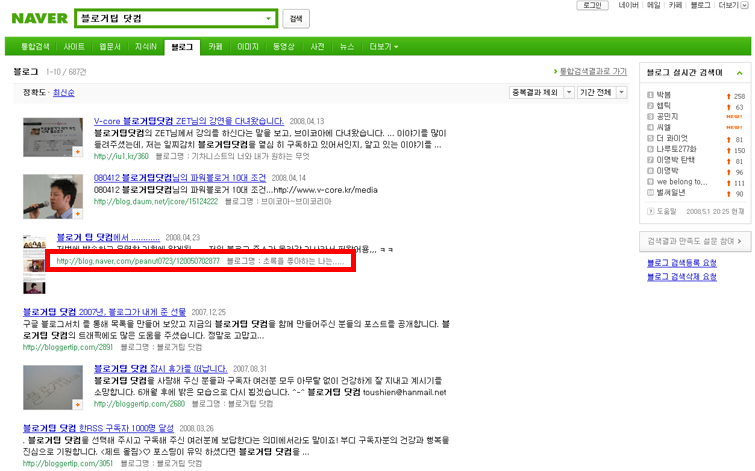This screenshot has width=755, height=471.
Task: Click trending keyword we belong to...
Action: [x=682, y=182]
